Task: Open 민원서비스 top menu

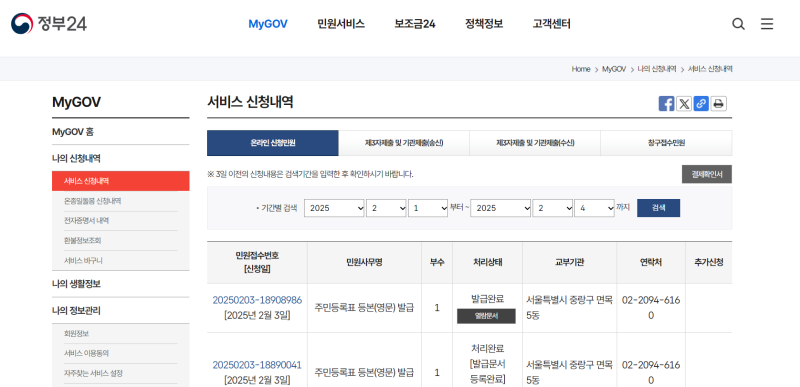Action: (x=341, y=24)
